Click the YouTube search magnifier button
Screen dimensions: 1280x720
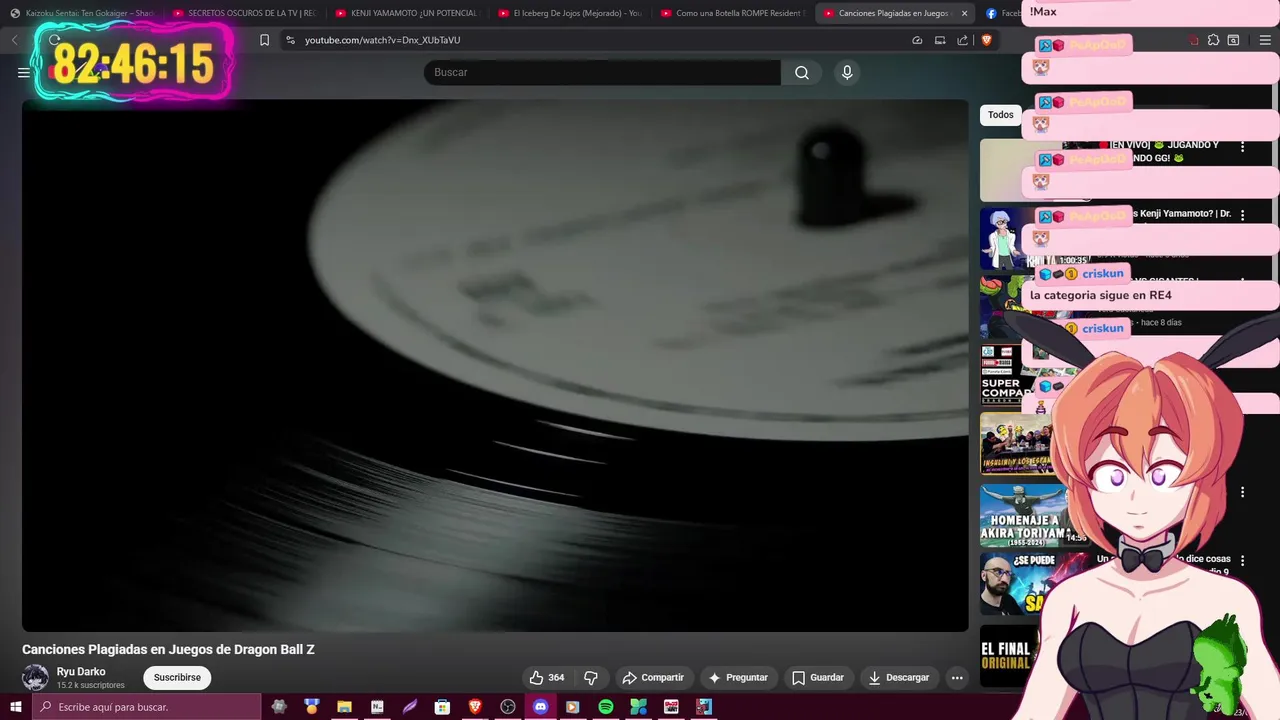pyautogui.click(x=802, y=72)
